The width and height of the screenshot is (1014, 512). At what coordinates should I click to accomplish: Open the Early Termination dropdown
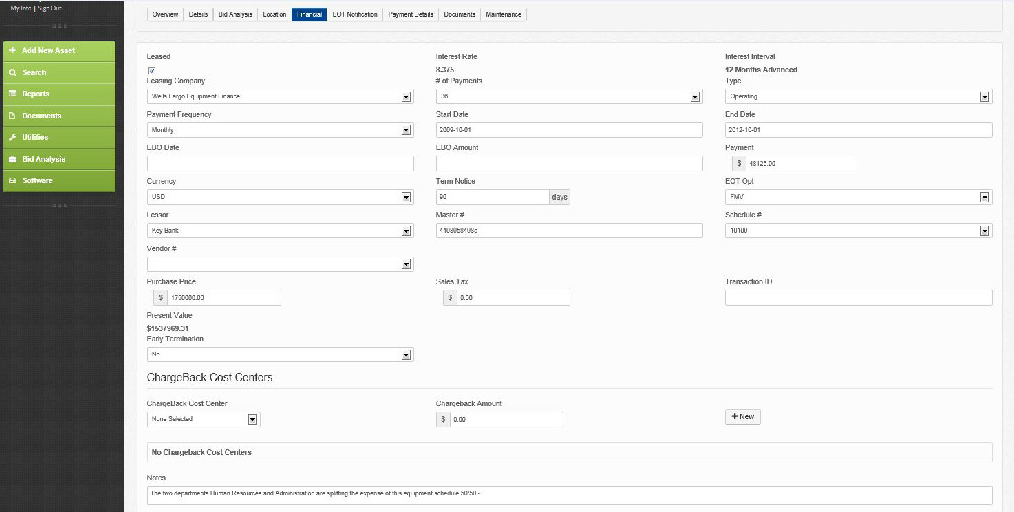click(280, 354)
